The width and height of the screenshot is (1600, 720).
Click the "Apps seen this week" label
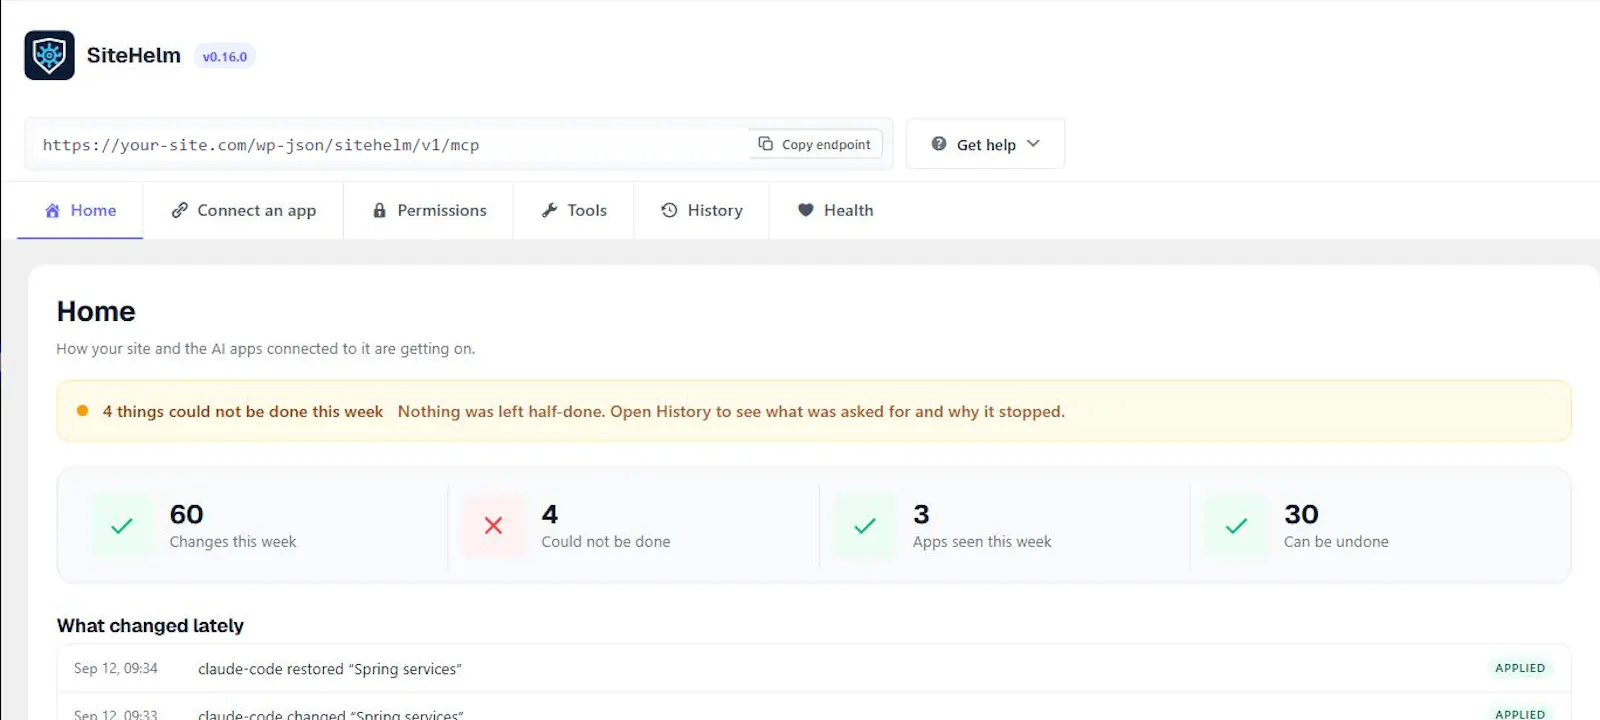[x=982, y=542]
